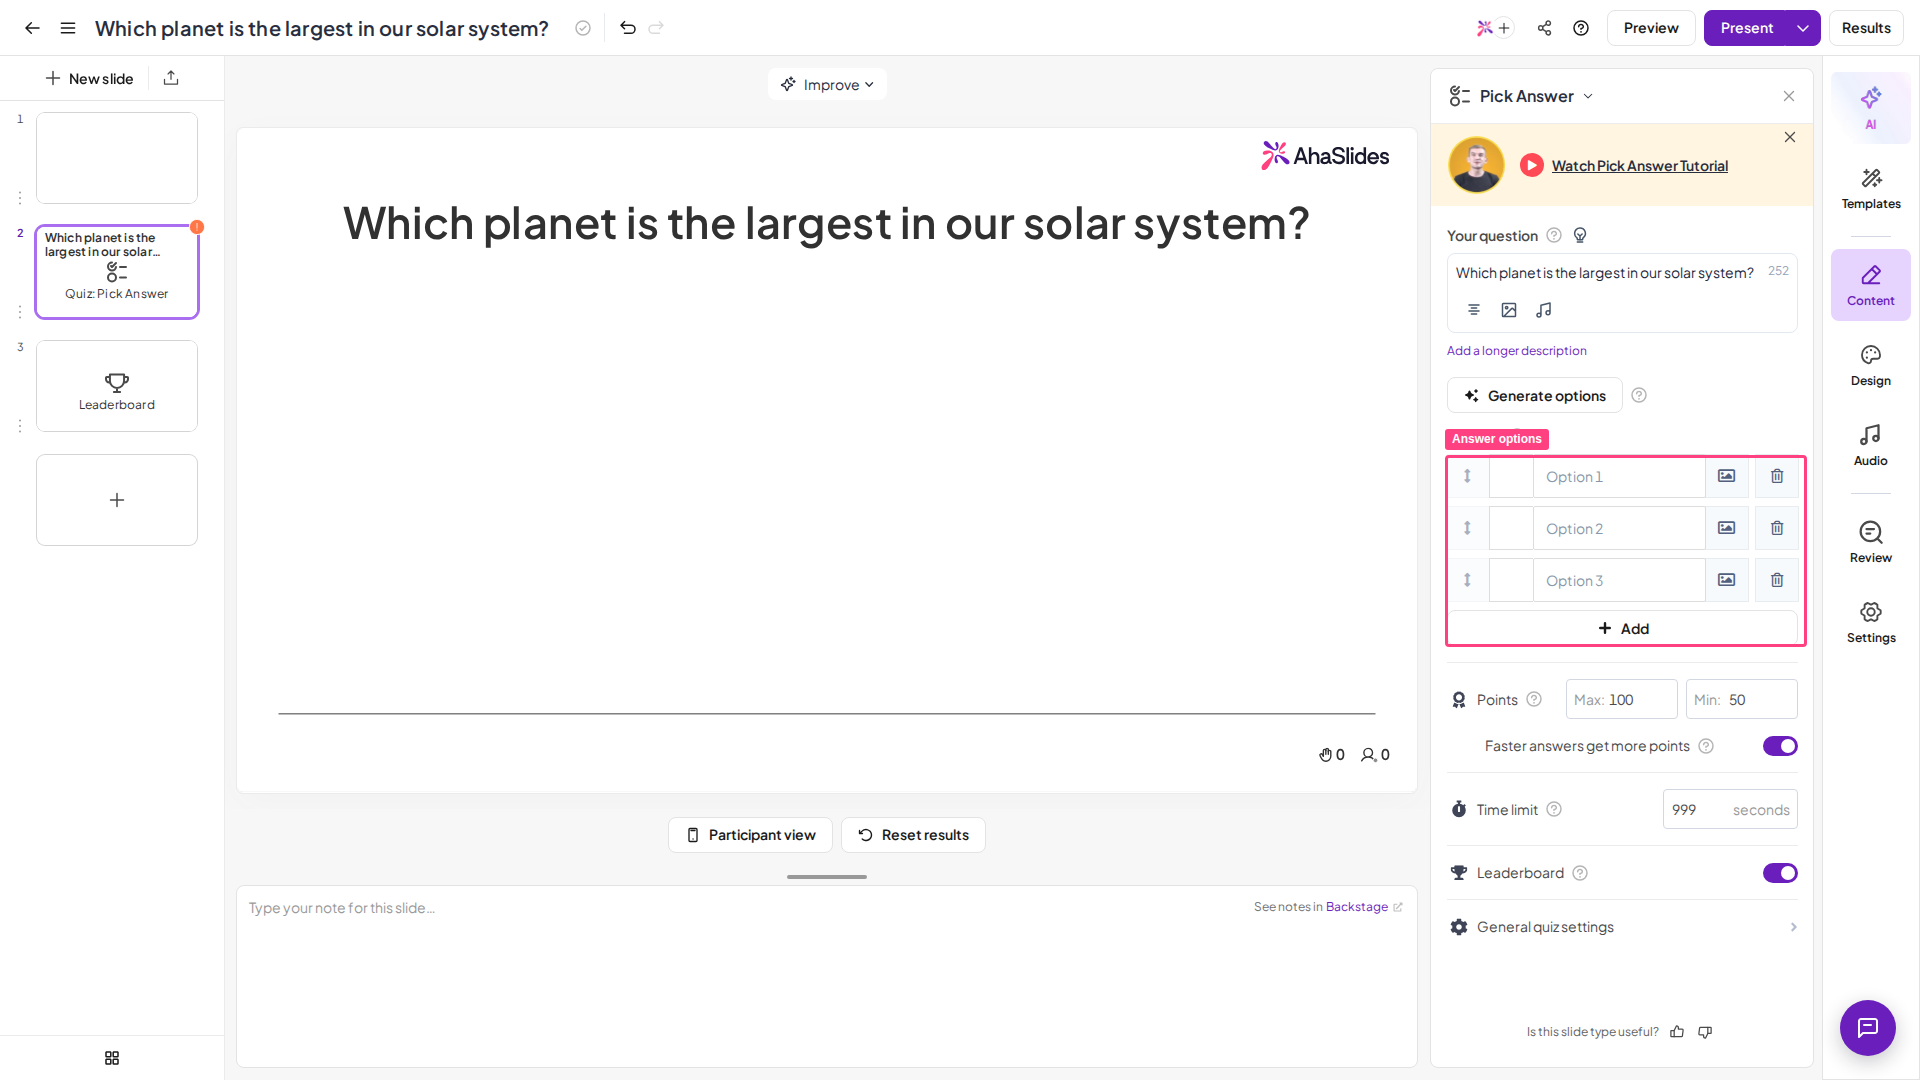1920x1080 pixels.
Task: Open the Watch Pick Answer Tutorial link
Action: pos(1639,166)
